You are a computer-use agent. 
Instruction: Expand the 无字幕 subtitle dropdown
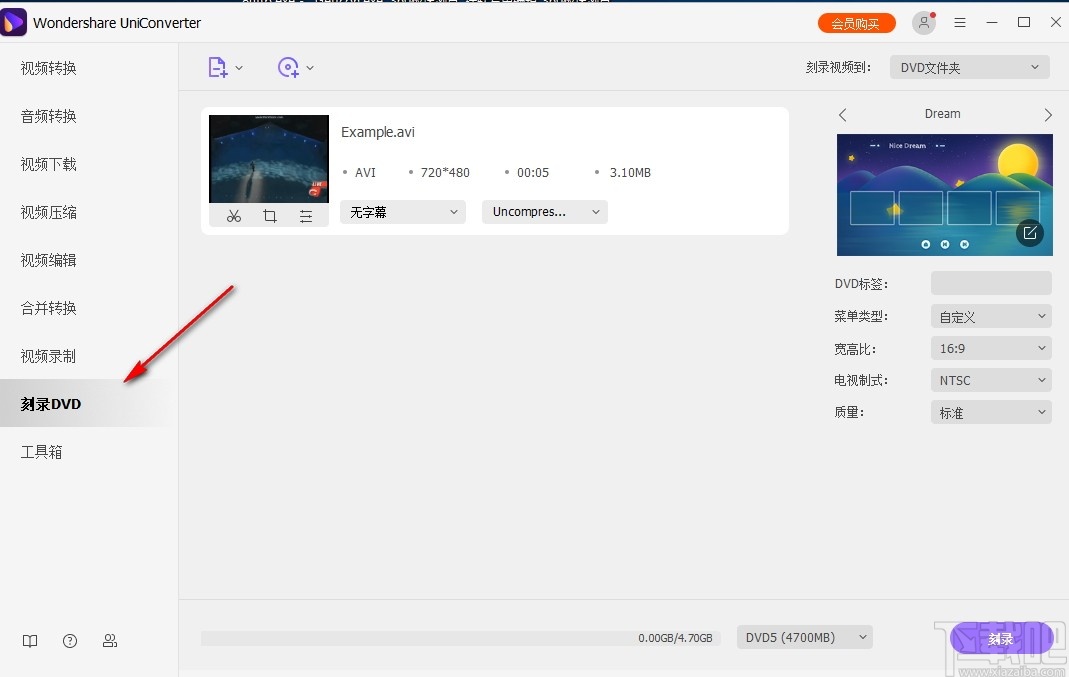point(402,212)
